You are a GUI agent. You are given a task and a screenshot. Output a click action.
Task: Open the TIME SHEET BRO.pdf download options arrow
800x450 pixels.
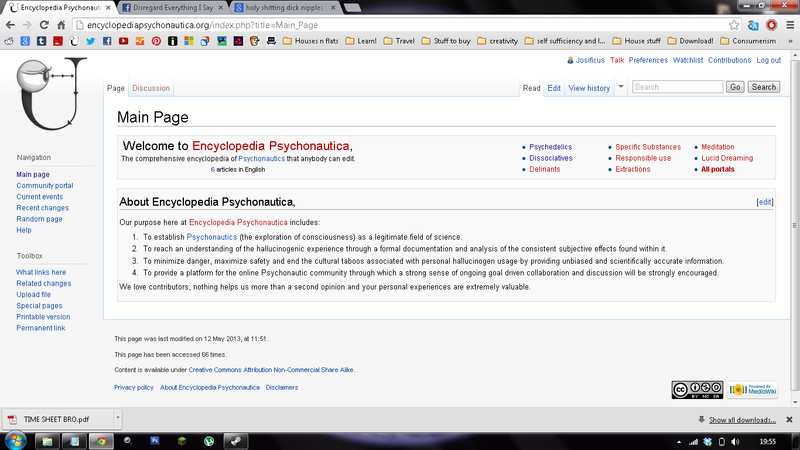(x=117, y=418)
